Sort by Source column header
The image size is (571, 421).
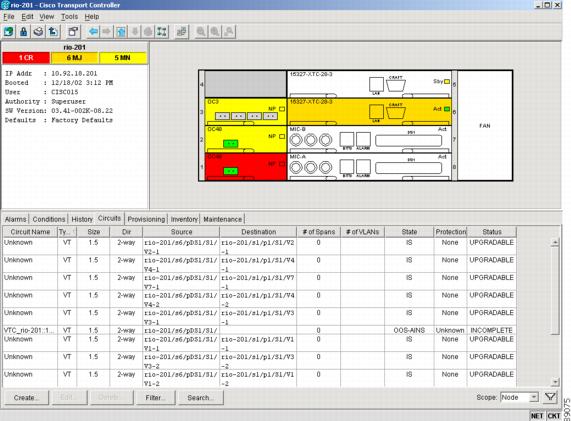(181, 232)
